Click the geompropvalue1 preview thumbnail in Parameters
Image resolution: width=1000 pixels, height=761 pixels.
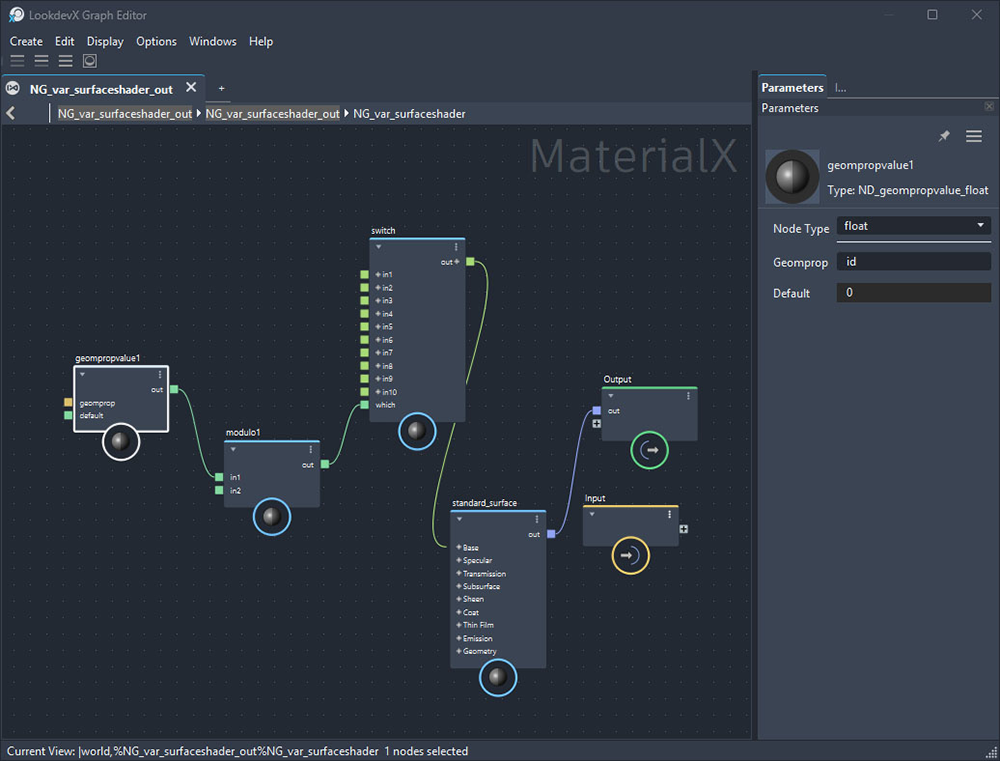[792, 177]
